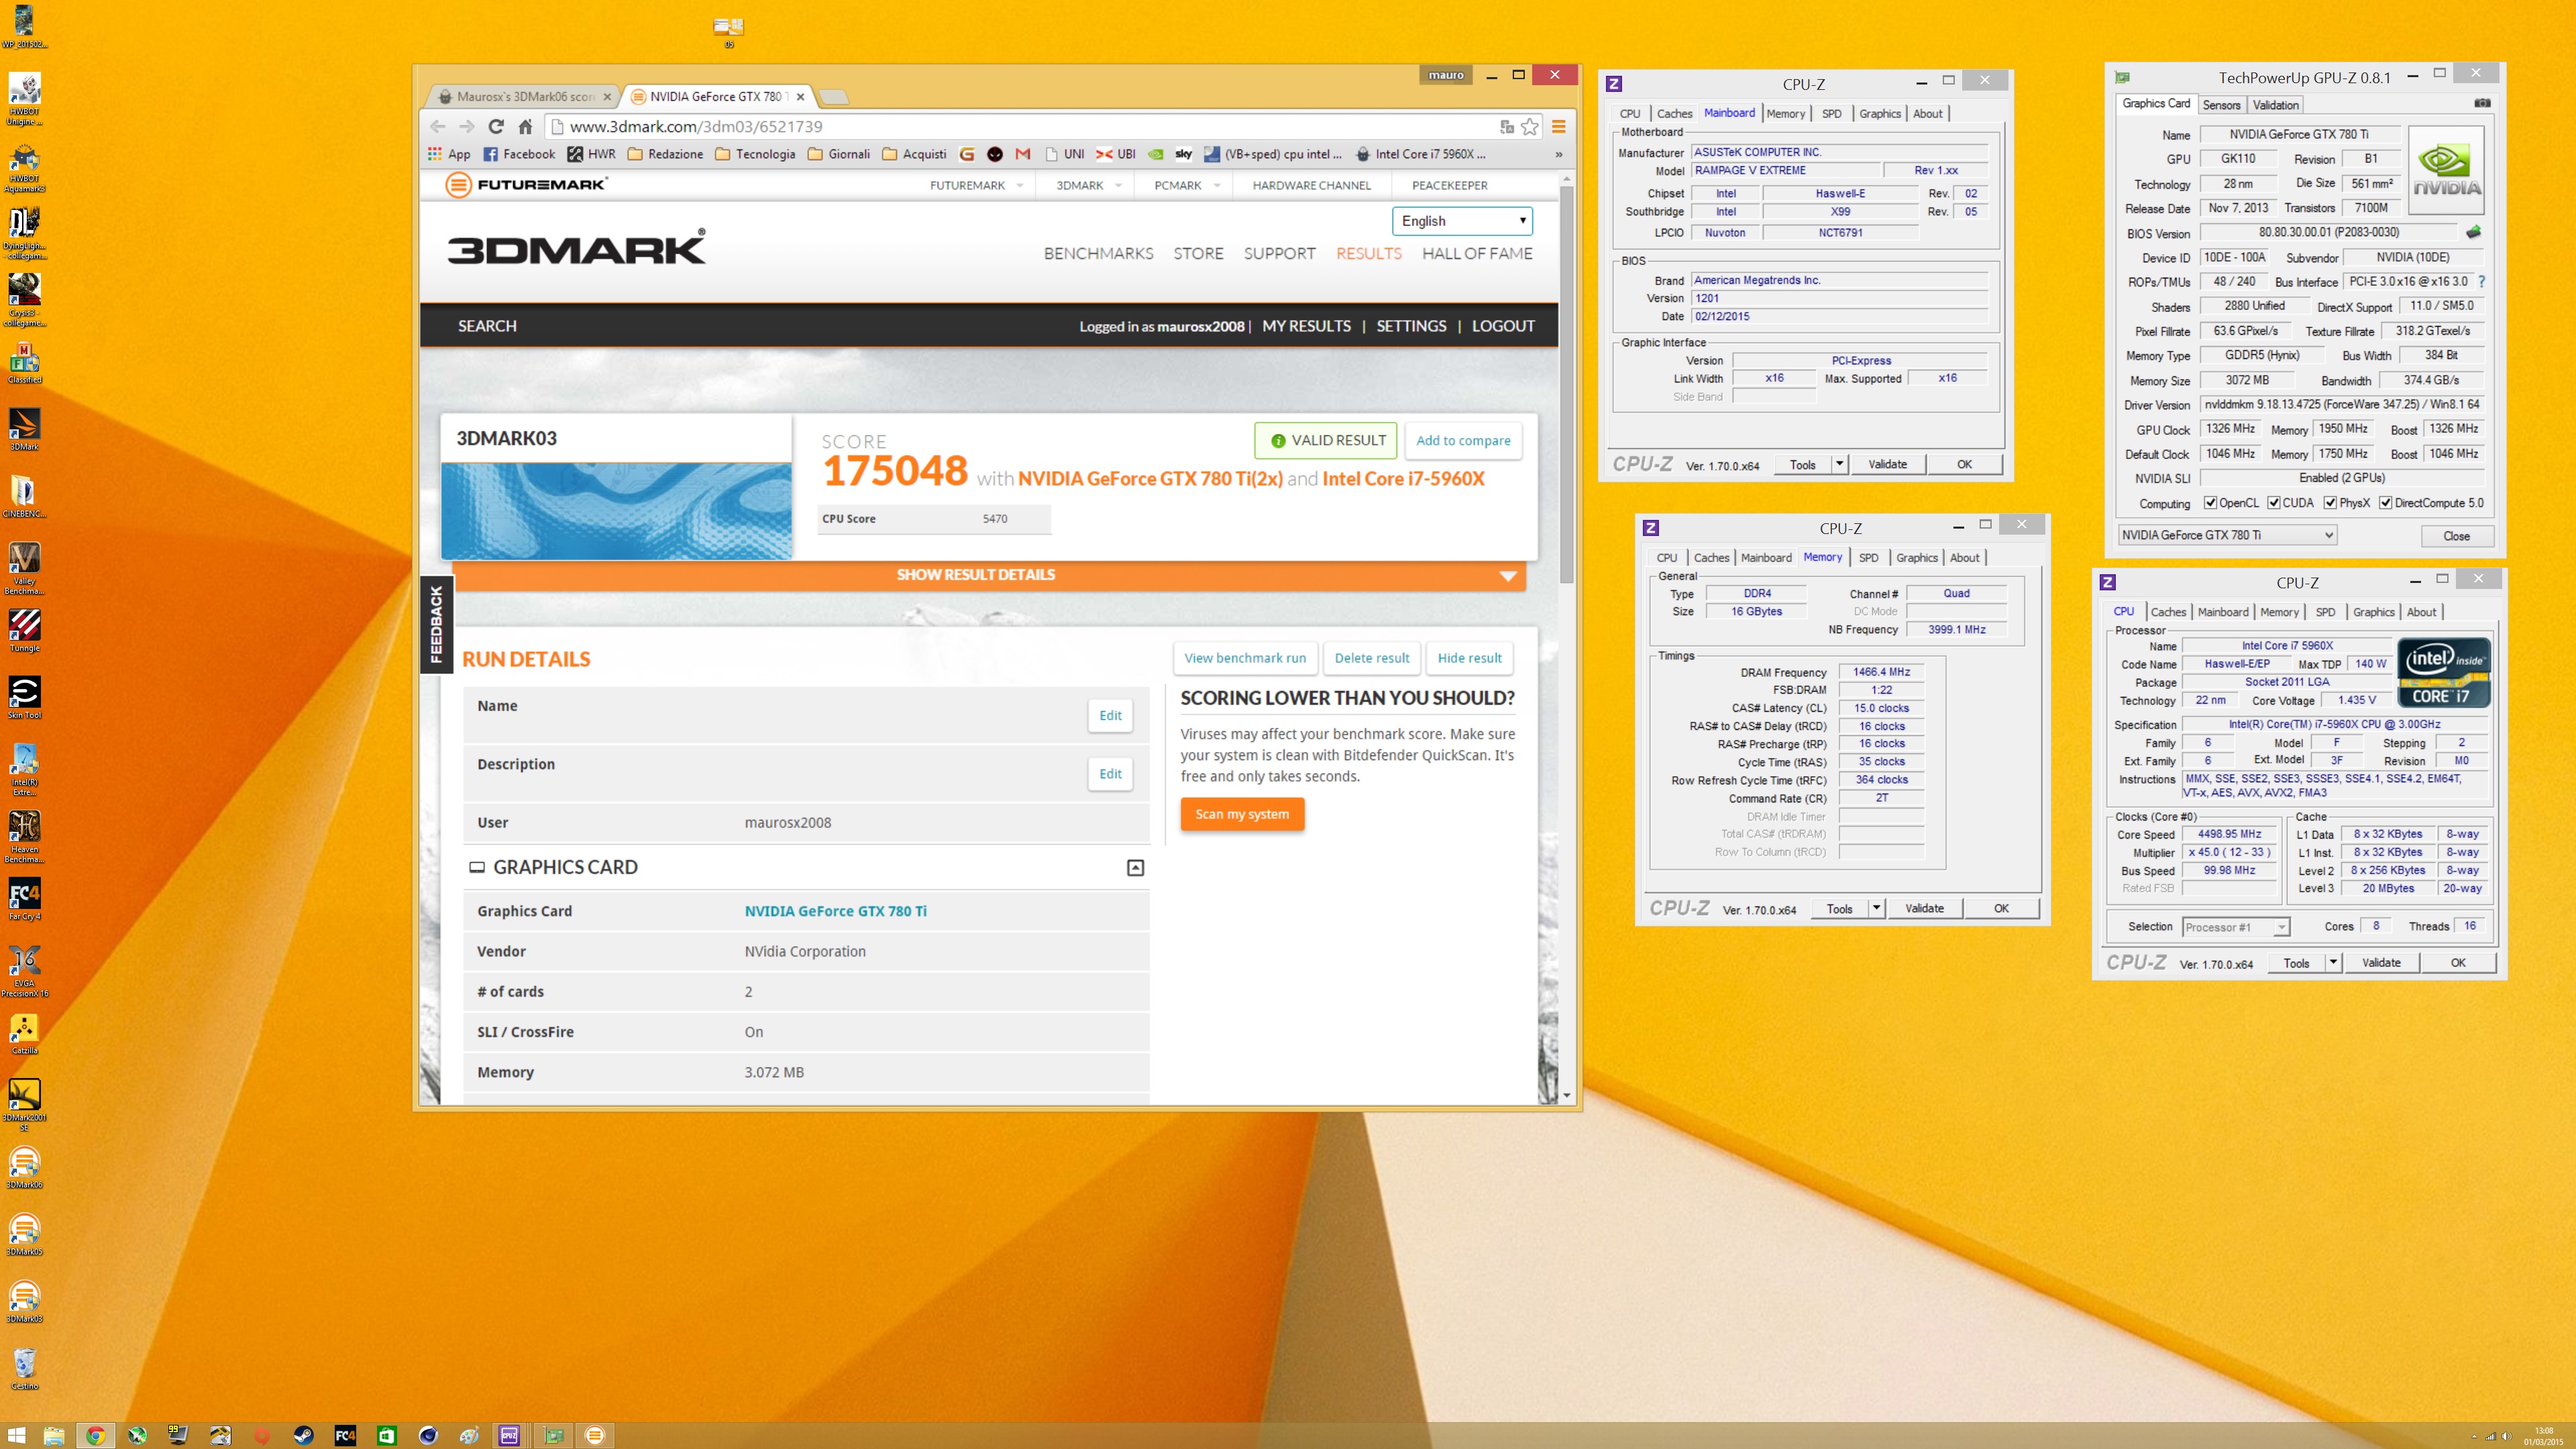Go back with the Chrome arrow
The width and height of the screenshot is (2576, 1449).
point(438,127)
